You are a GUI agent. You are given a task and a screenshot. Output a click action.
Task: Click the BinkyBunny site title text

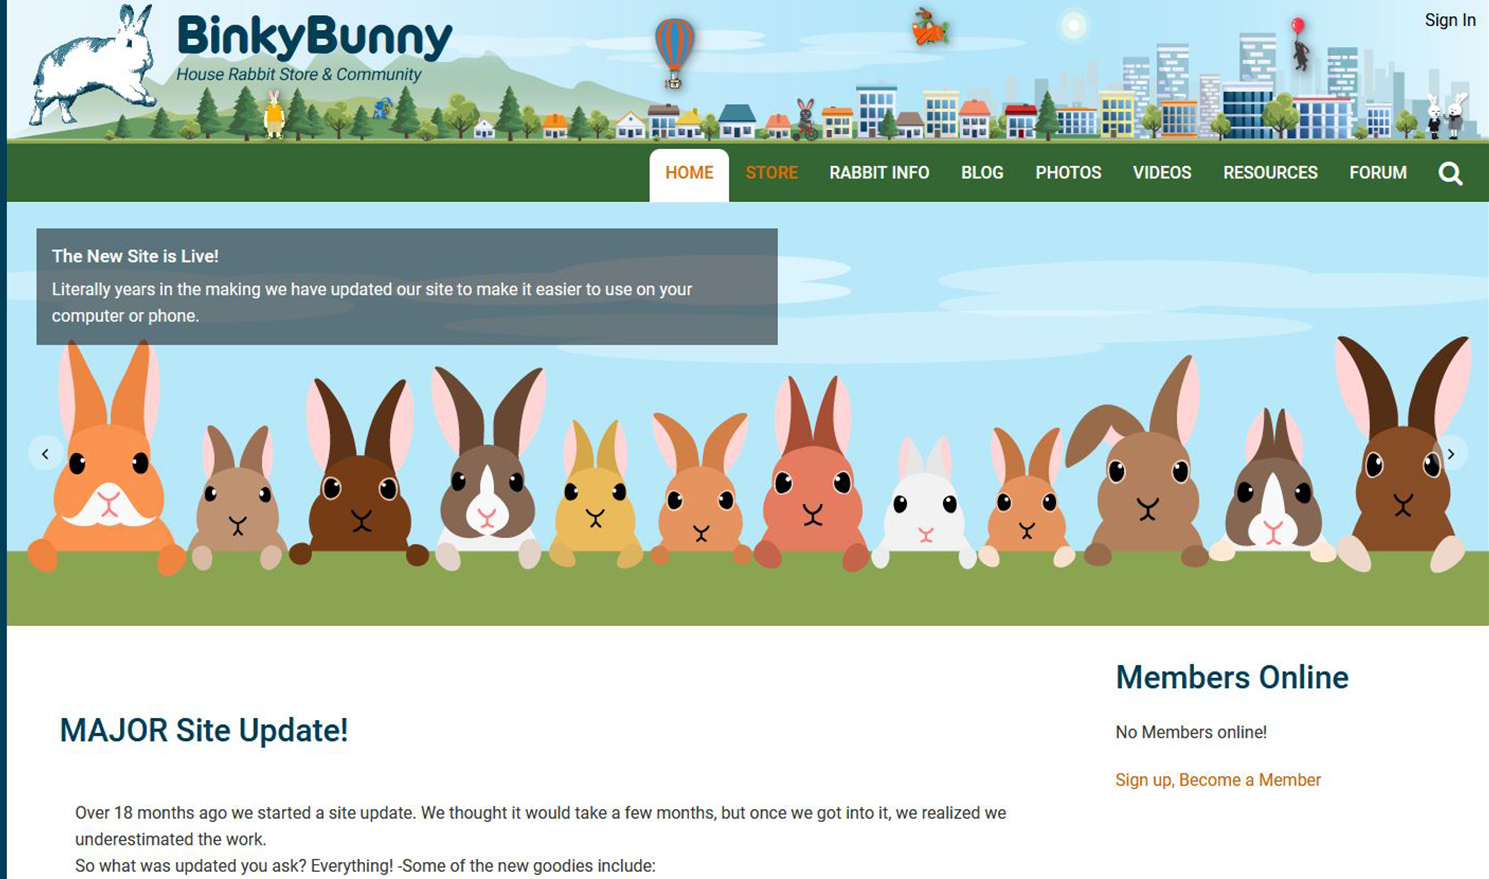(x=314, y=38)
